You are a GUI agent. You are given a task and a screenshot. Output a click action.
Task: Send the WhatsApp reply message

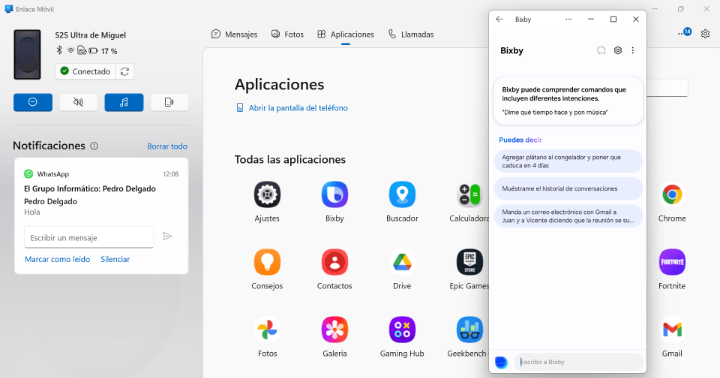tap(167, 237)
